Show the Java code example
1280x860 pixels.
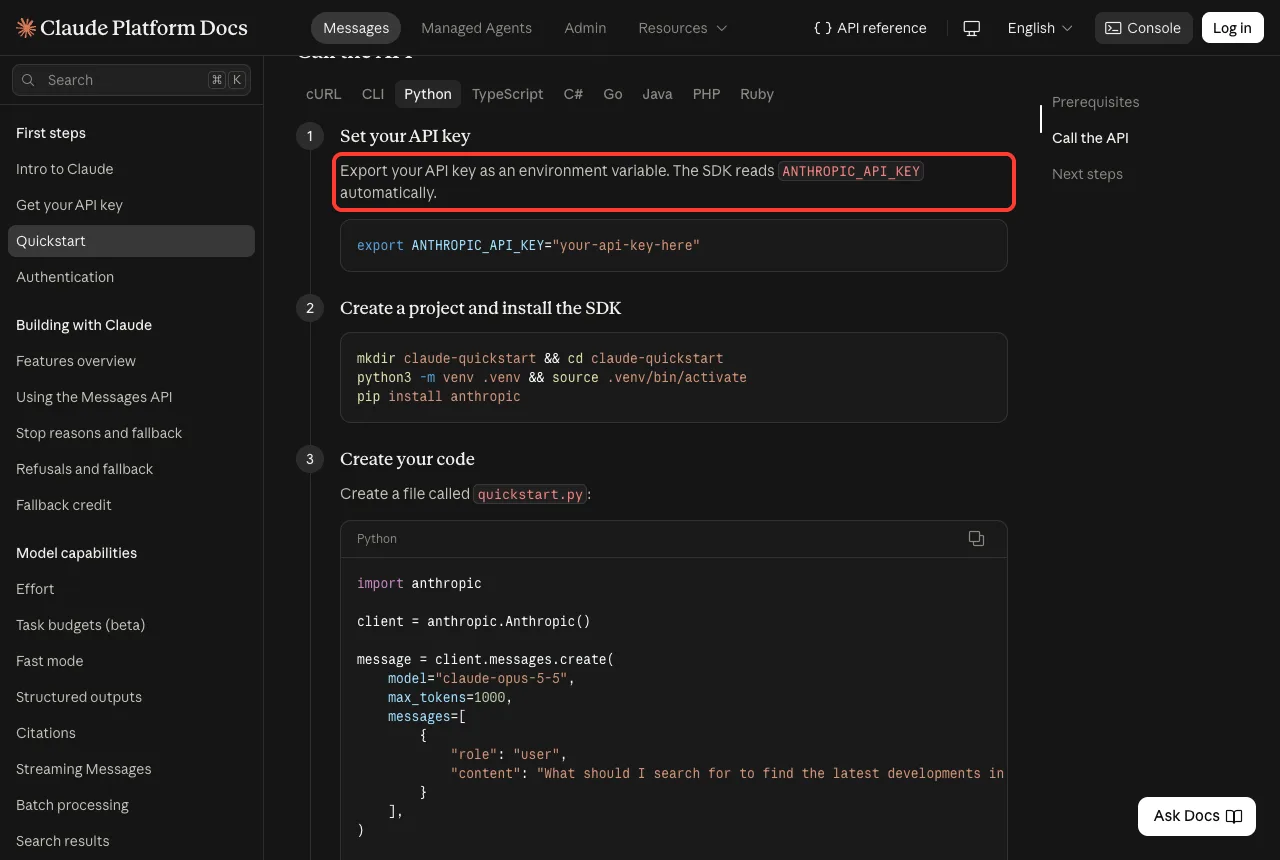(x=657, y=94)
